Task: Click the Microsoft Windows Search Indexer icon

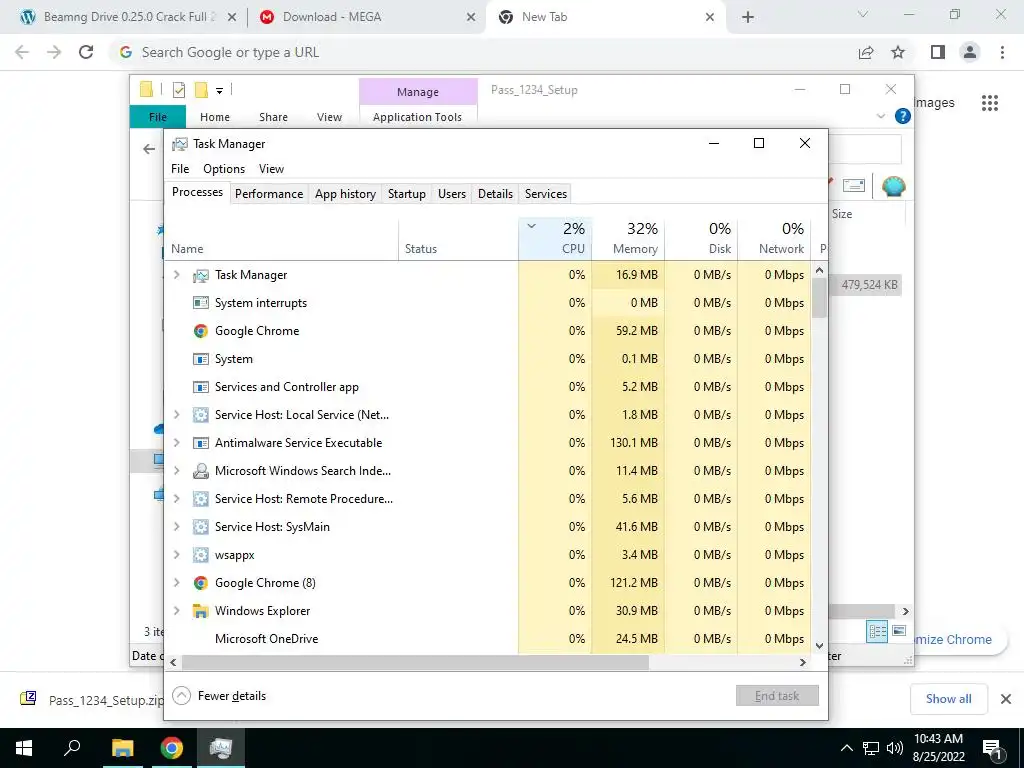Action: [x=200, y=471]
